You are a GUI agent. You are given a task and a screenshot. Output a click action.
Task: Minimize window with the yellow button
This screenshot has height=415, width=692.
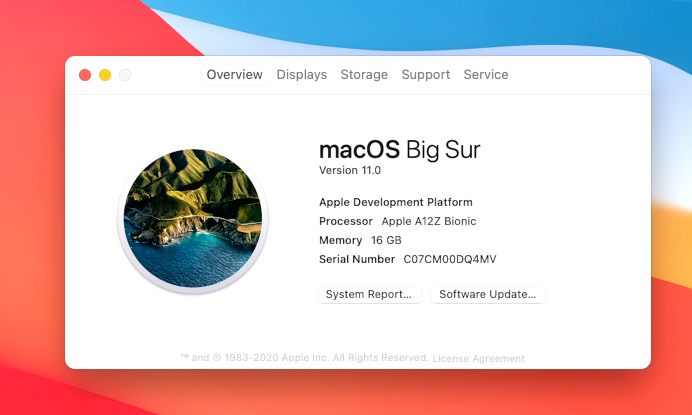(105, 75)
